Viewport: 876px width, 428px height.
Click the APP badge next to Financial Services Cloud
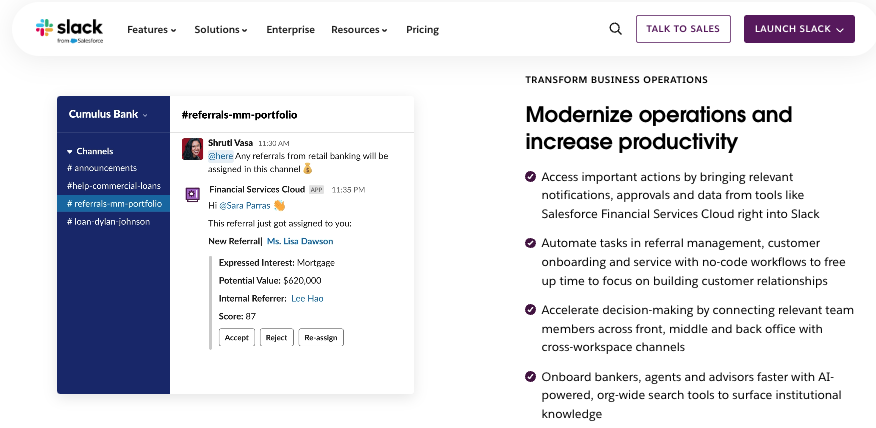pos(316,189)
